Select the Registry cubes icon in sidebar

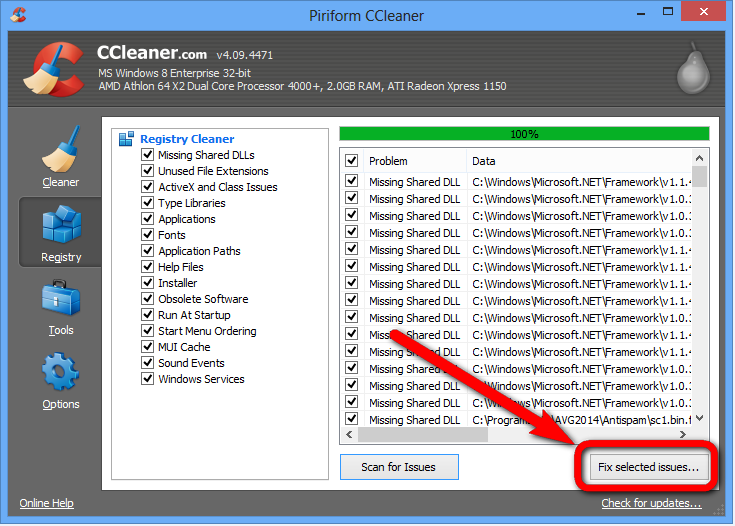61,224
